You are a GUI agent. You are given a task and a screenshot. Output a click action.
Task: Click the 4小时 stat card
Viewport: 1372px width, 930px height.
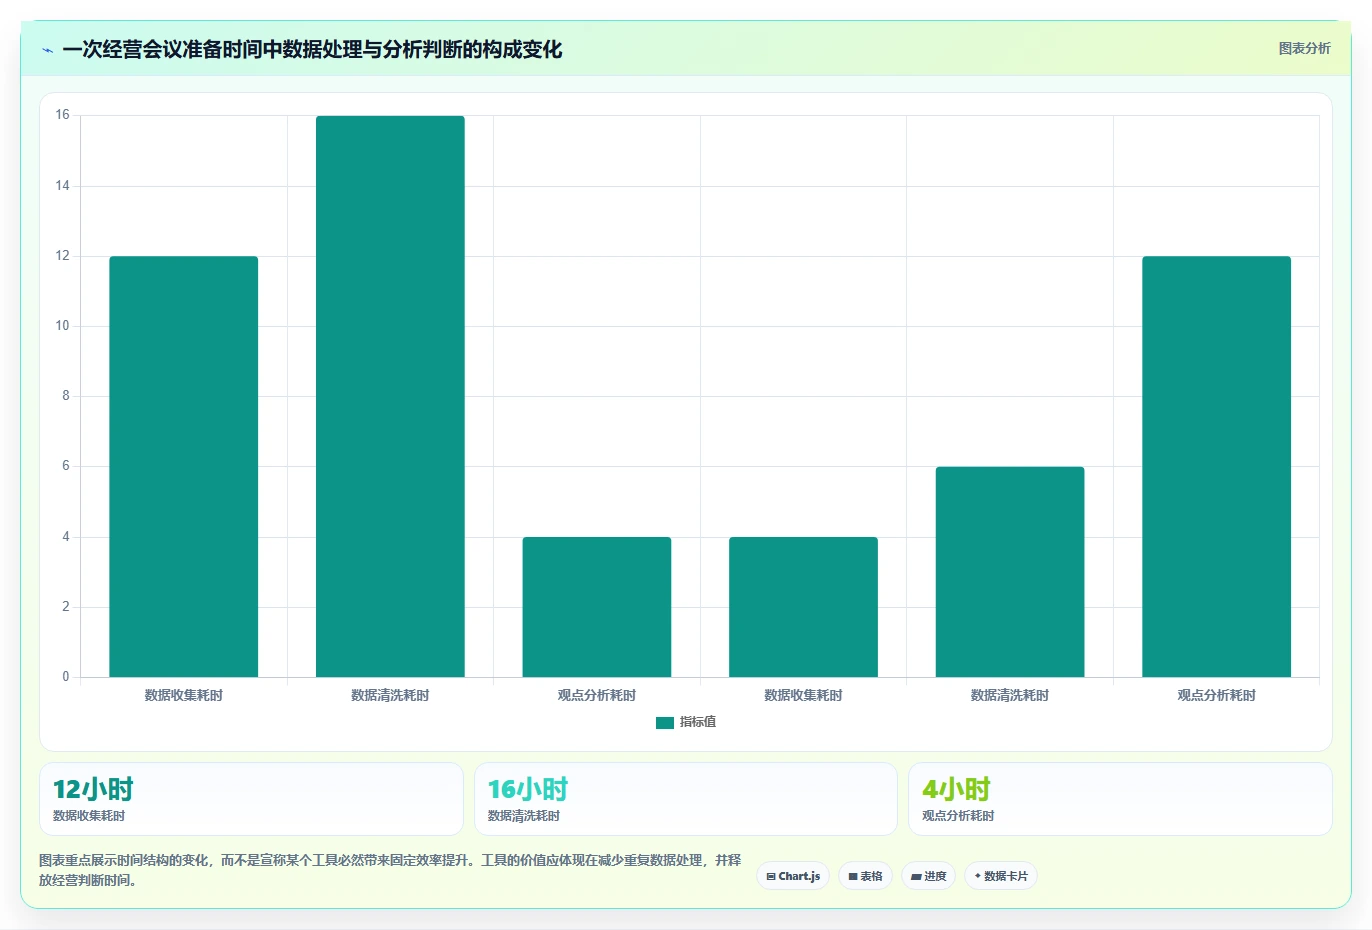1120,799
